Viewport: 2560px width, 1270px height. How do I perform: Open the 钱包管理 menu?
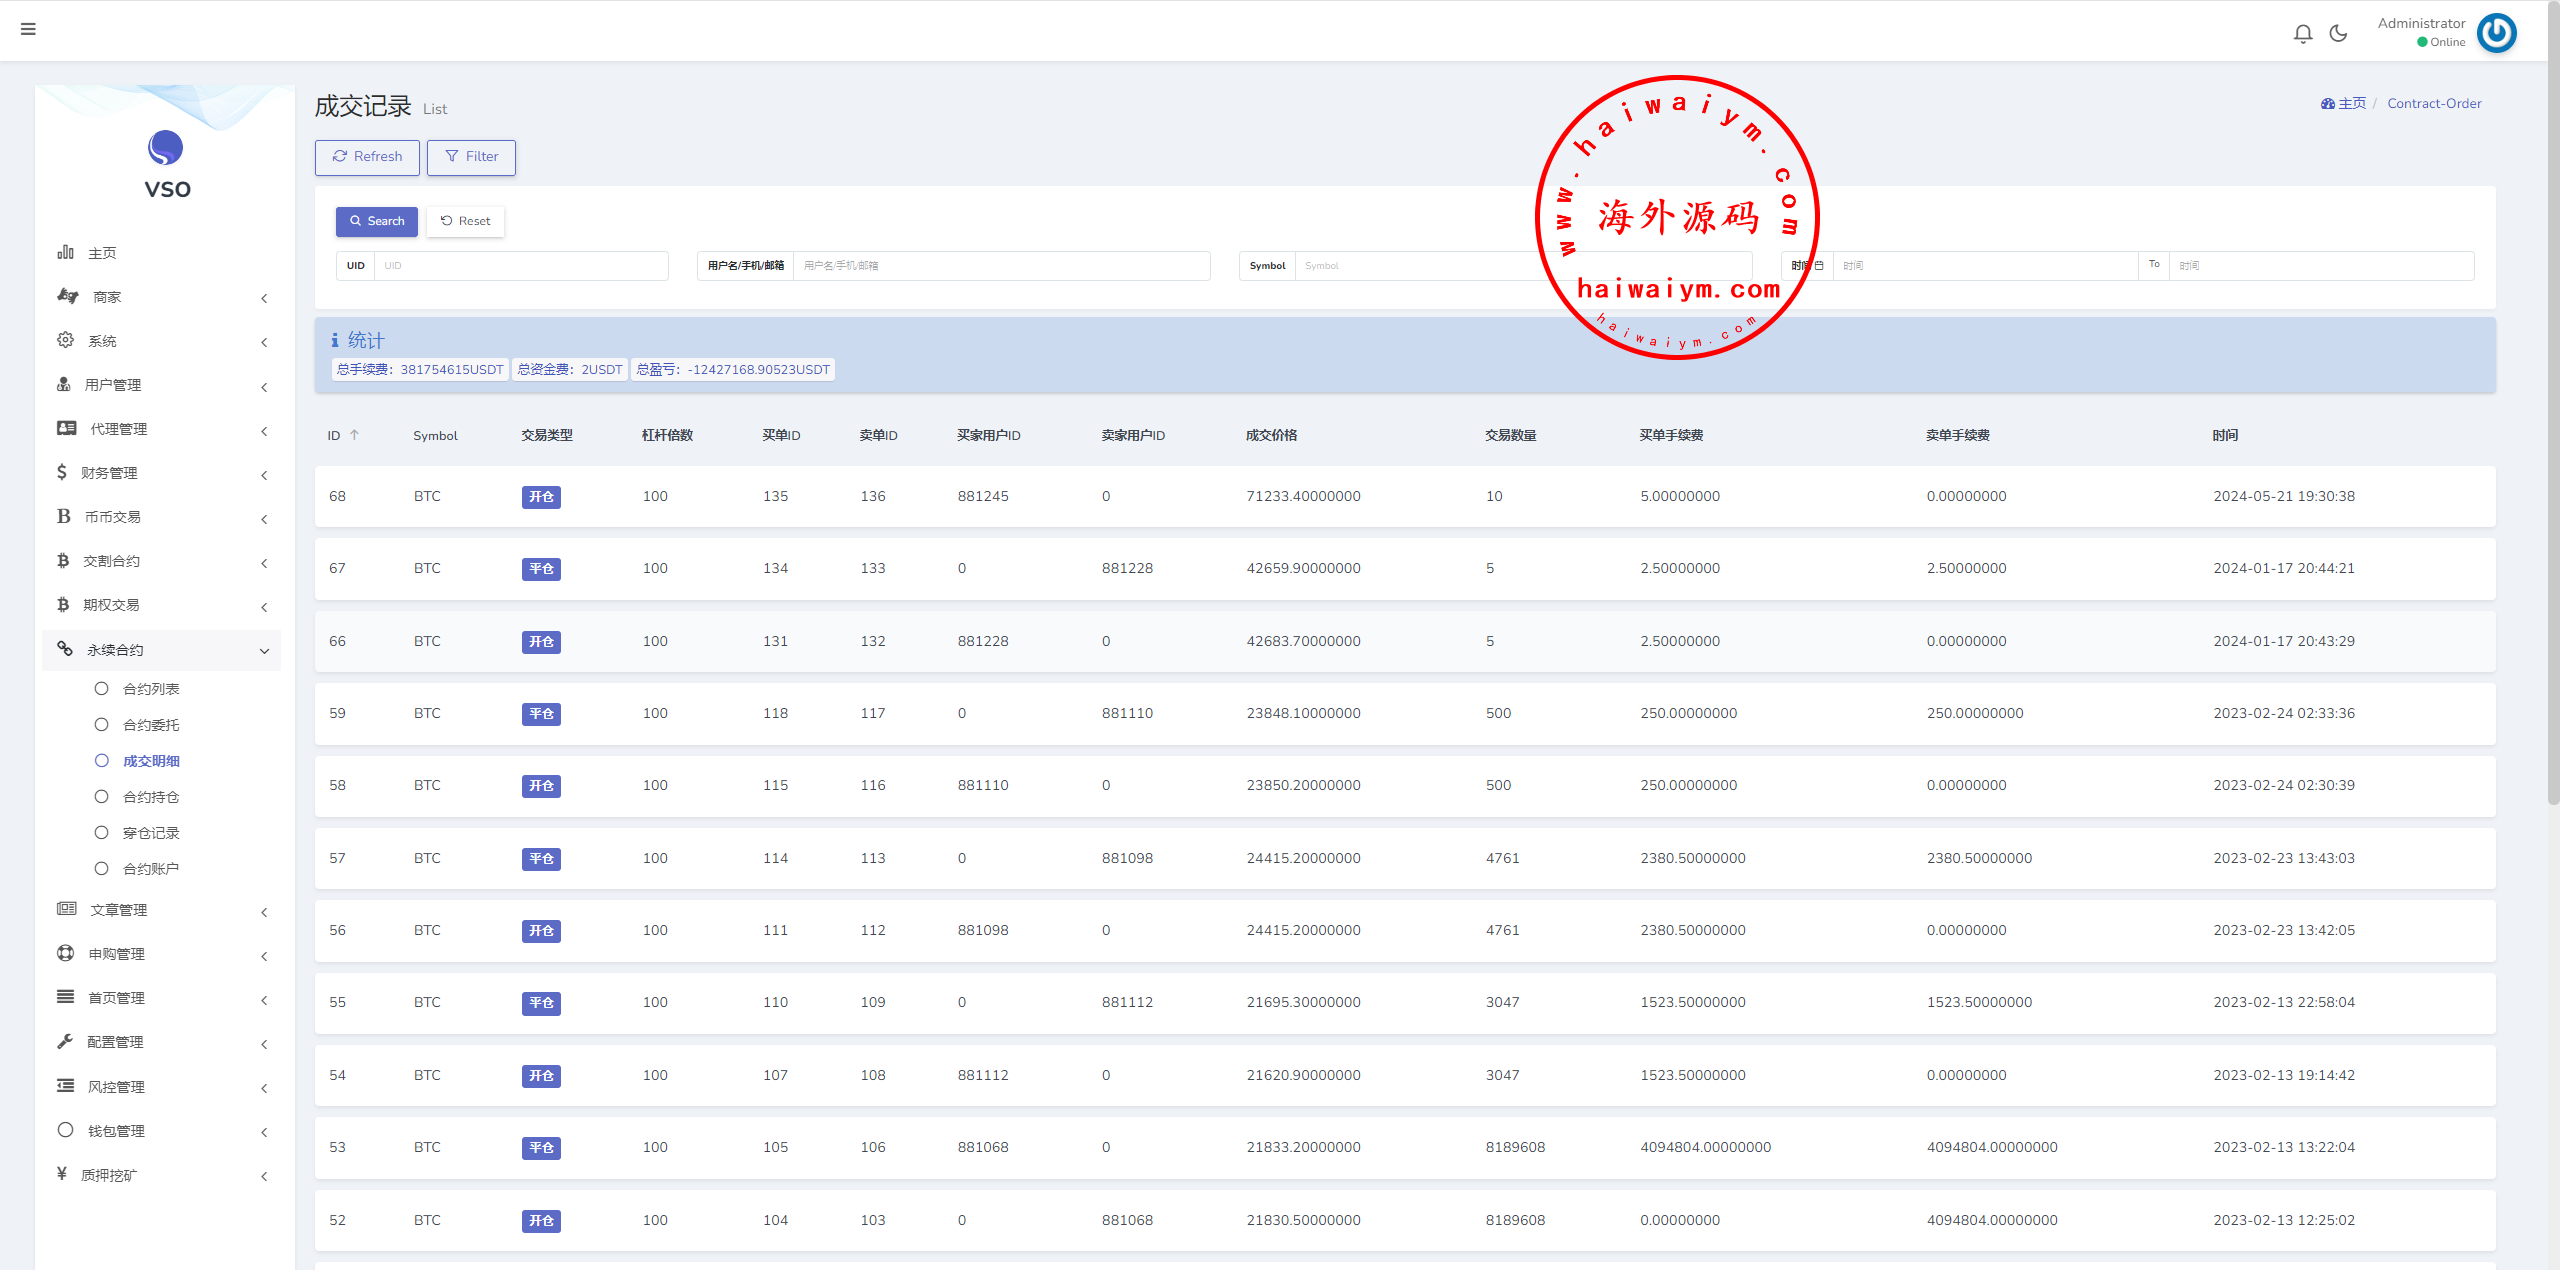116,1131
